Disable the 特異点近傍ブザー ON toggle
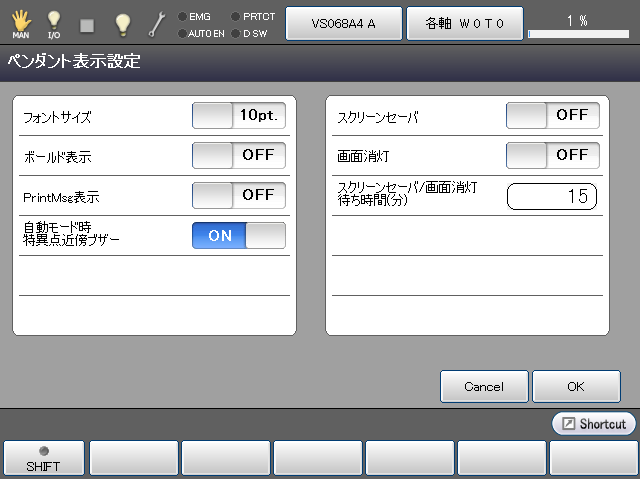Screen dimensions: 640x479 239,235
